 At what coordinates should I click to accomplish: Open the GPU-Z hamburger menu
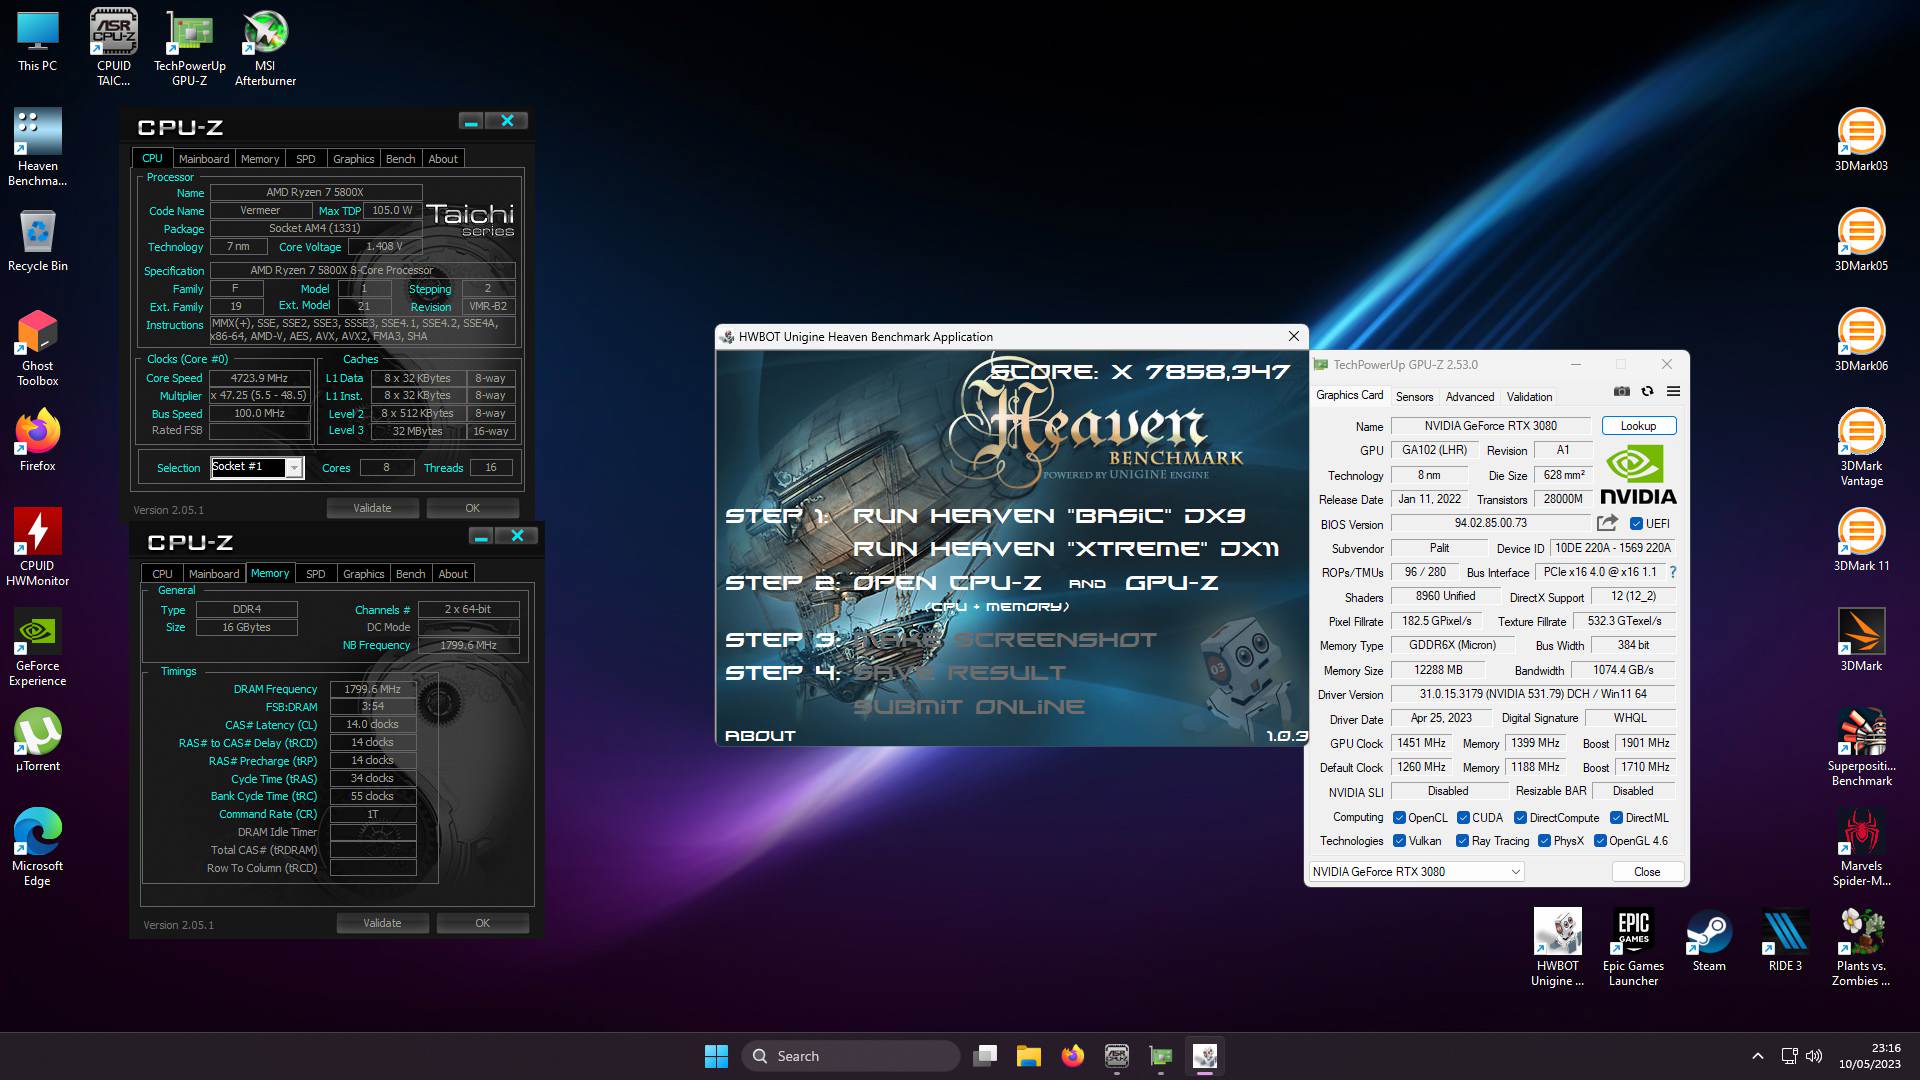1673,392
